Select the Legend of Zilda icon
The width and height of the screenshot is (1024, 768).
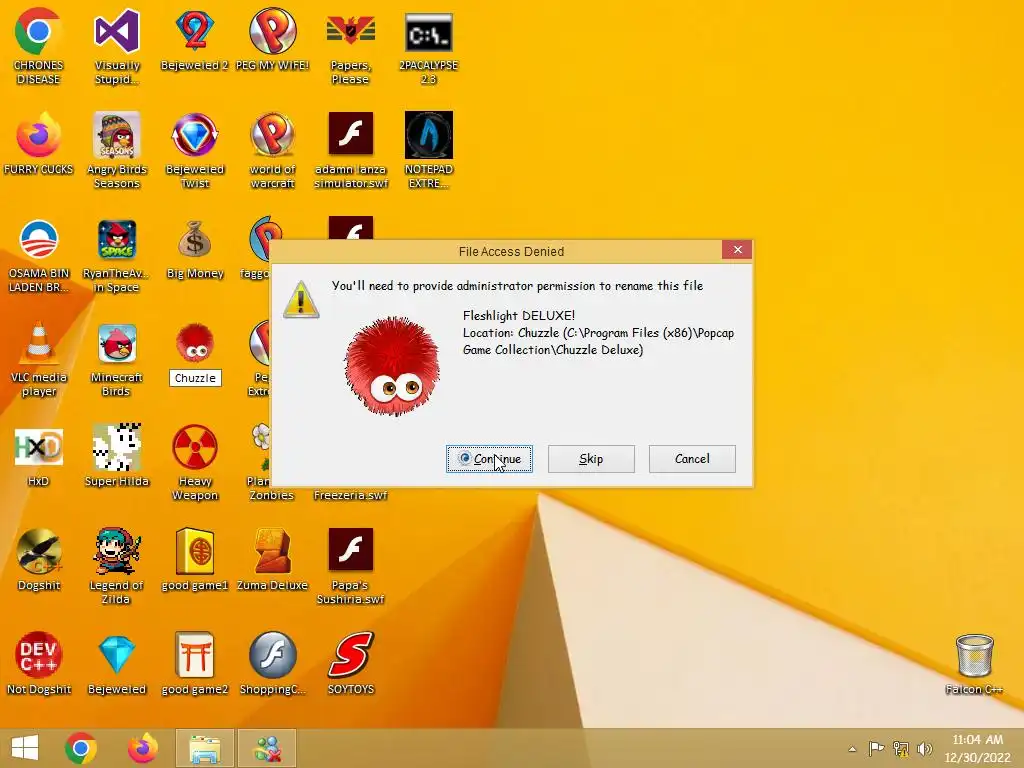117,551
